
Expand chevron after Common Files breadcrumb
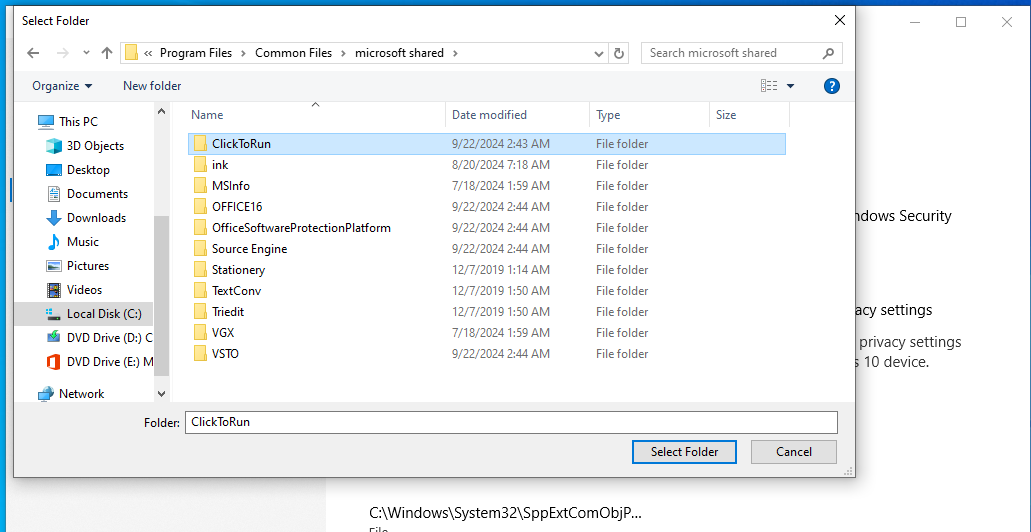point(344,53)
